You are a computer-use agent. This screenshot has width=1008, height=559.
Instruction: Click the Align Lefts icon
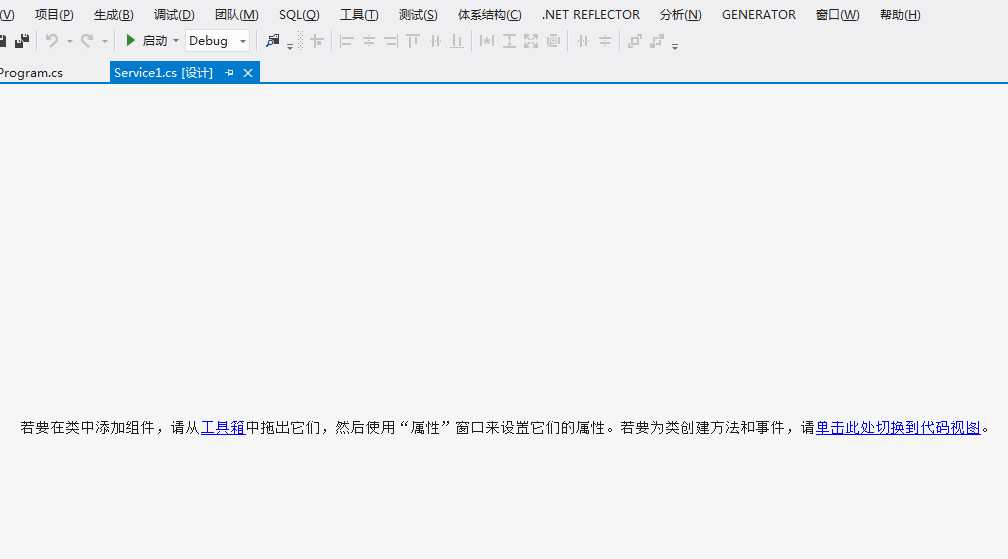[346, 41]
